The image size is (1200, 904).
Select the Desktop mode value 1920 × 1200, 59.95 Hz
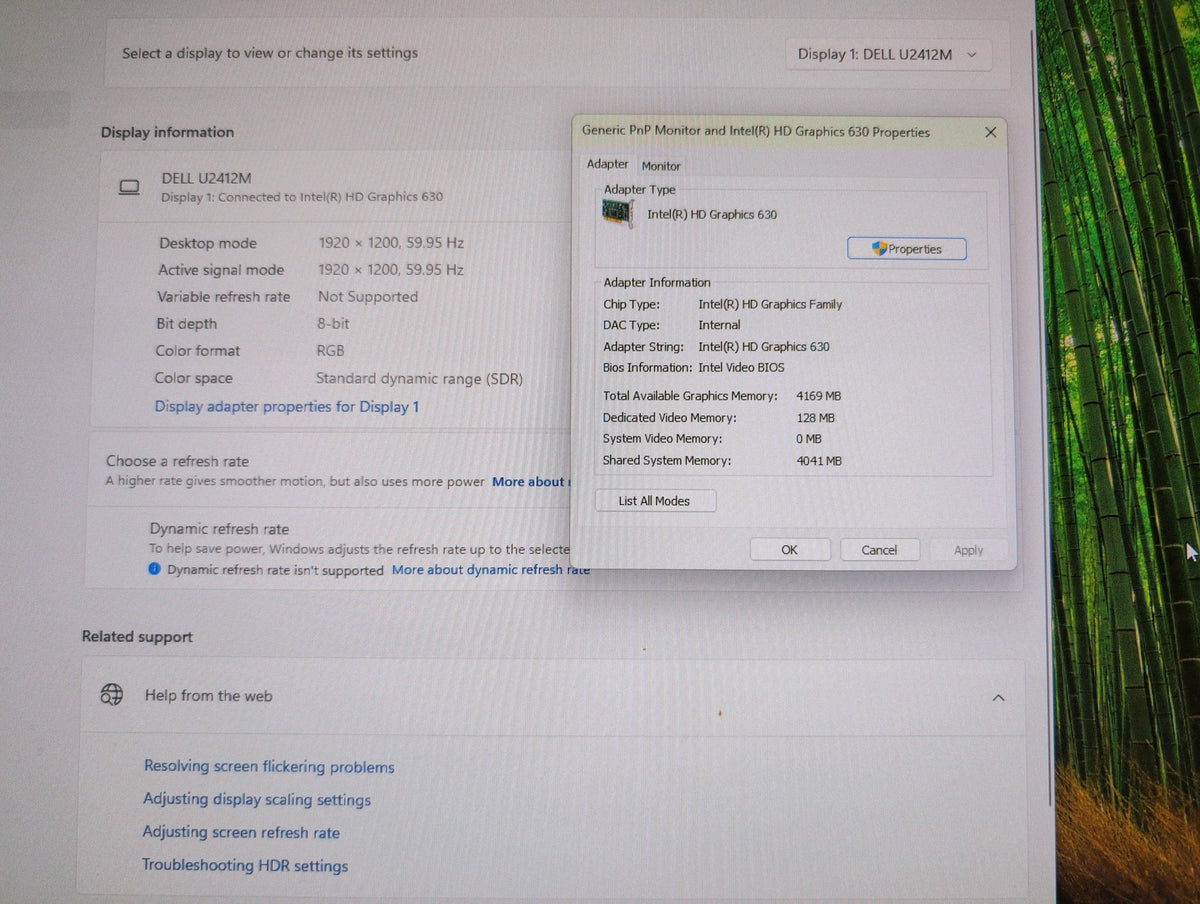pyautogui.click(x=391, y=243)
